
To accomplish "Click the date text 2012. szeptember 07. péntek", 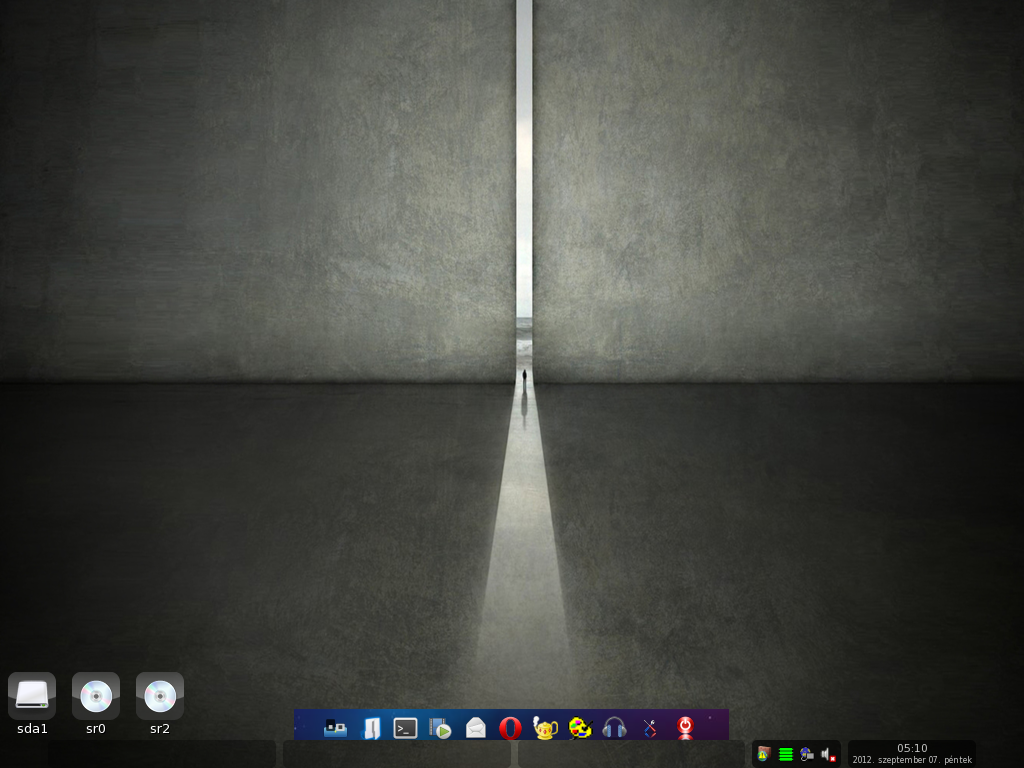I will point(912,760).
